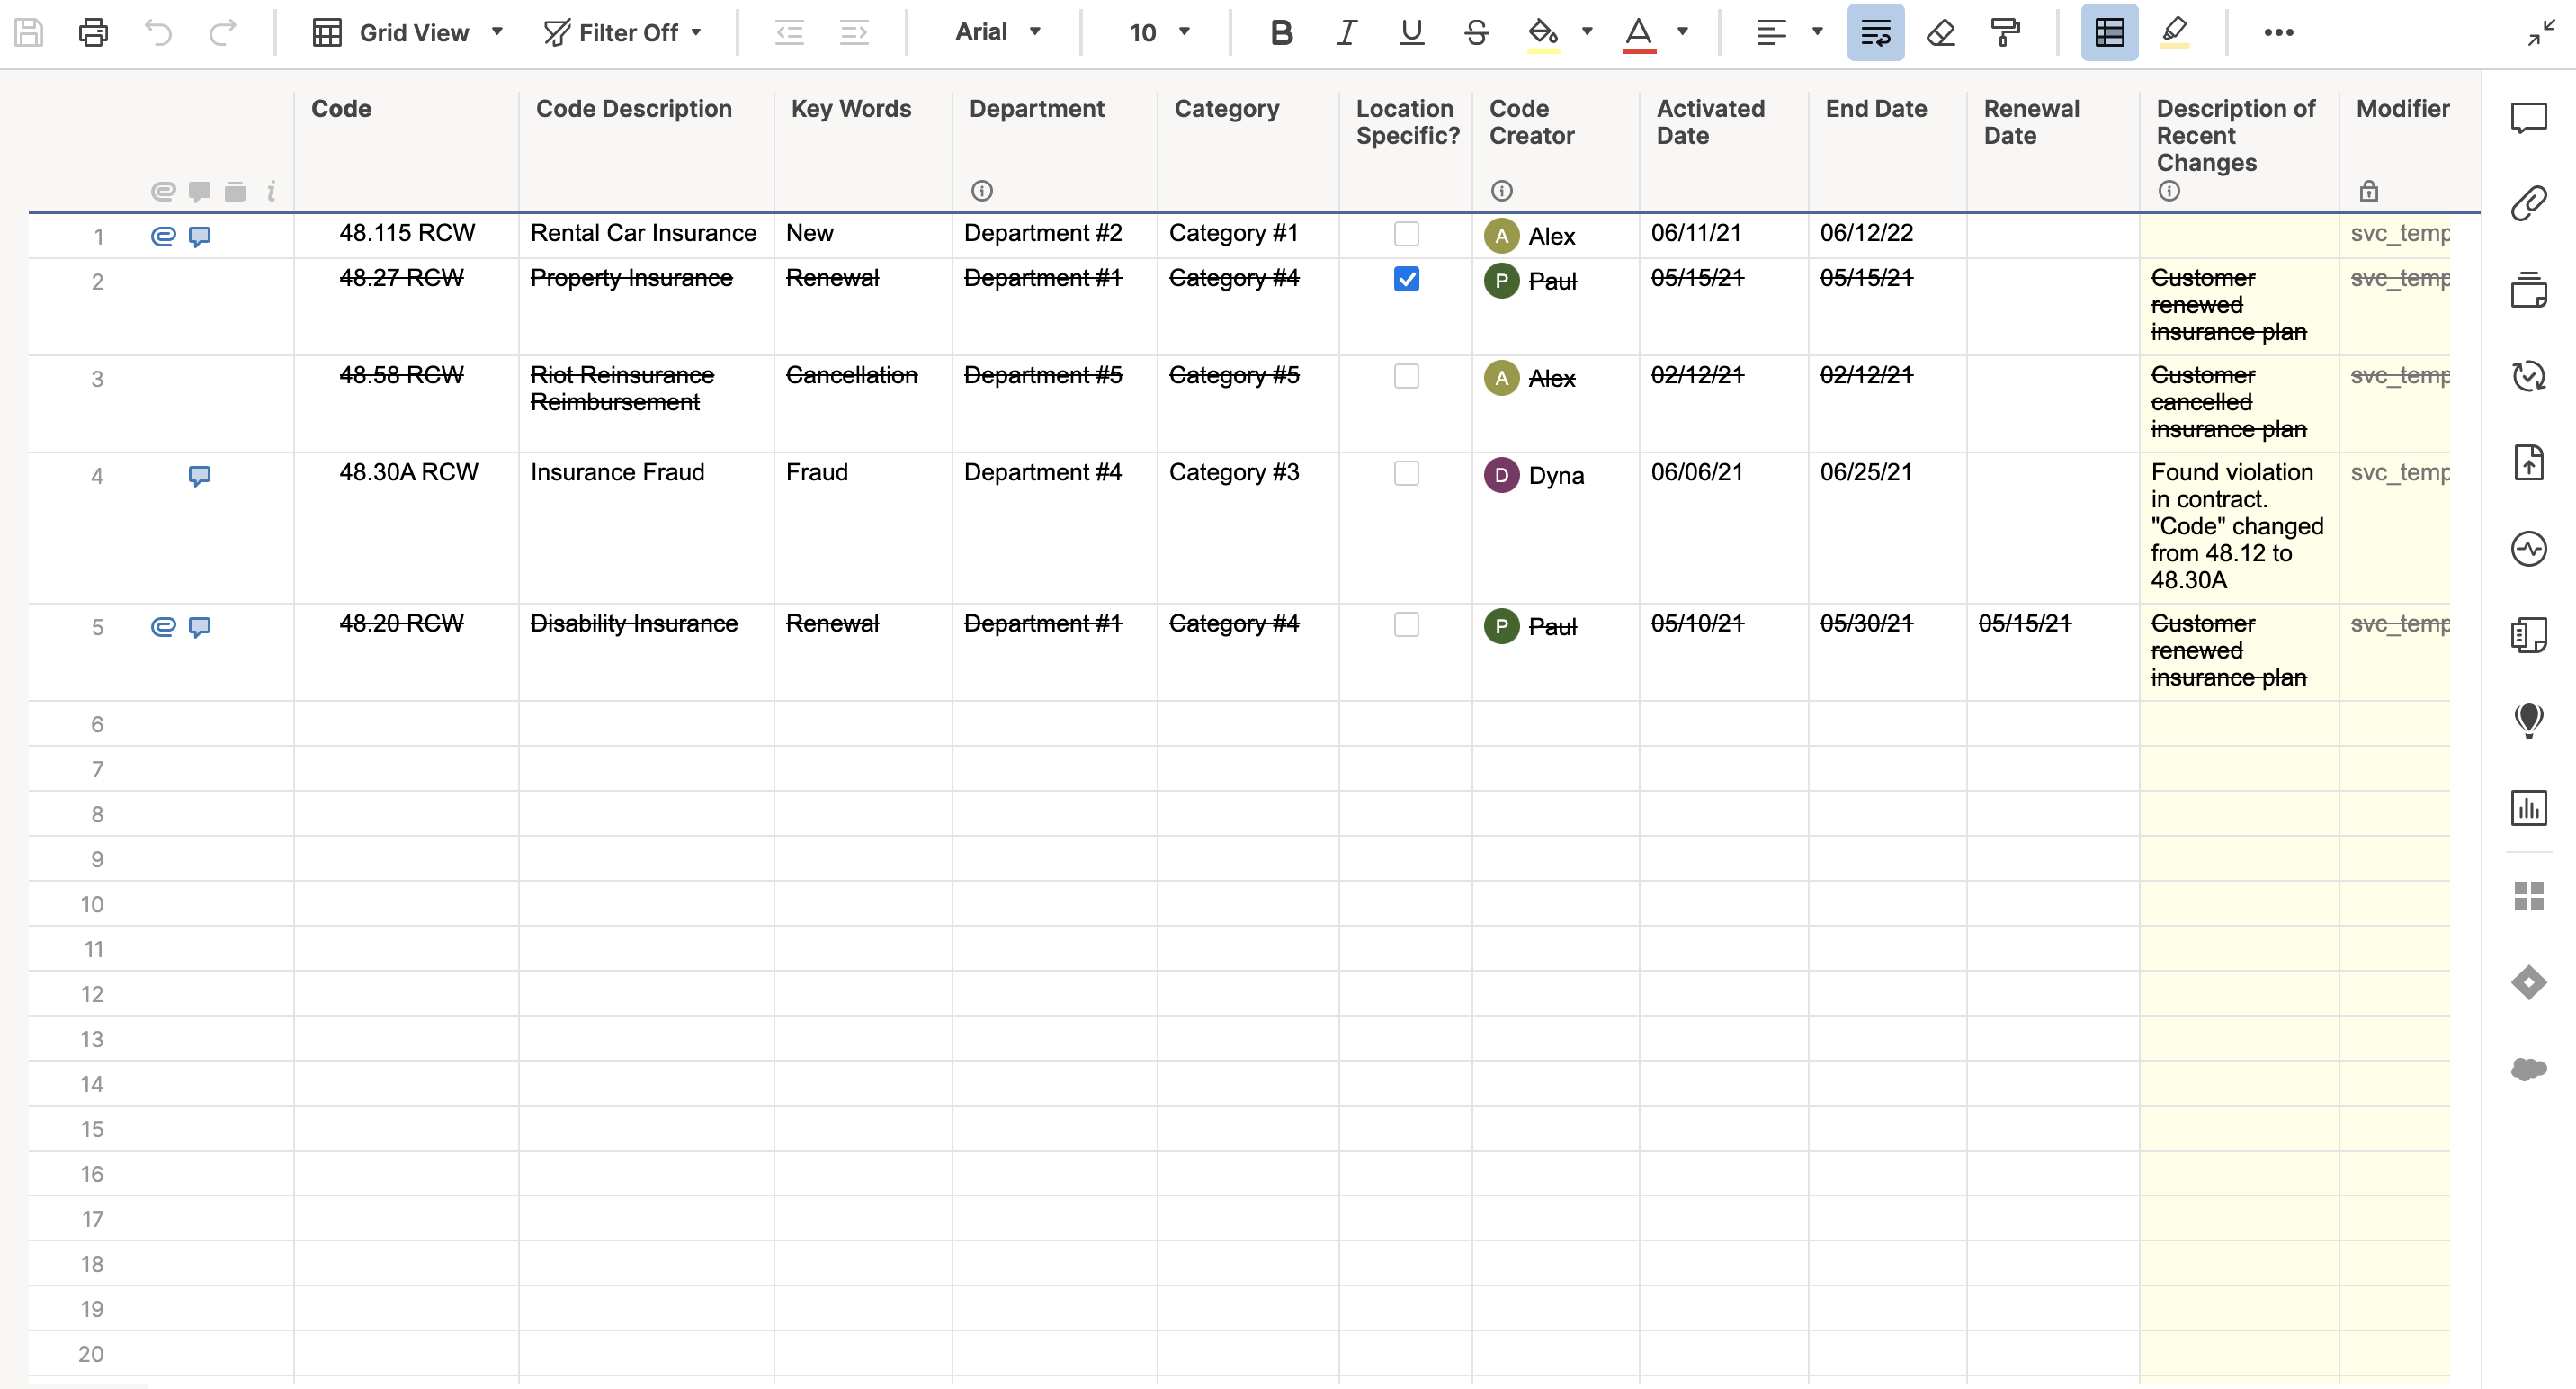Apply underline formatting
Viewport: 2576px width, 1389px height.
click(x=1411, y=33)
